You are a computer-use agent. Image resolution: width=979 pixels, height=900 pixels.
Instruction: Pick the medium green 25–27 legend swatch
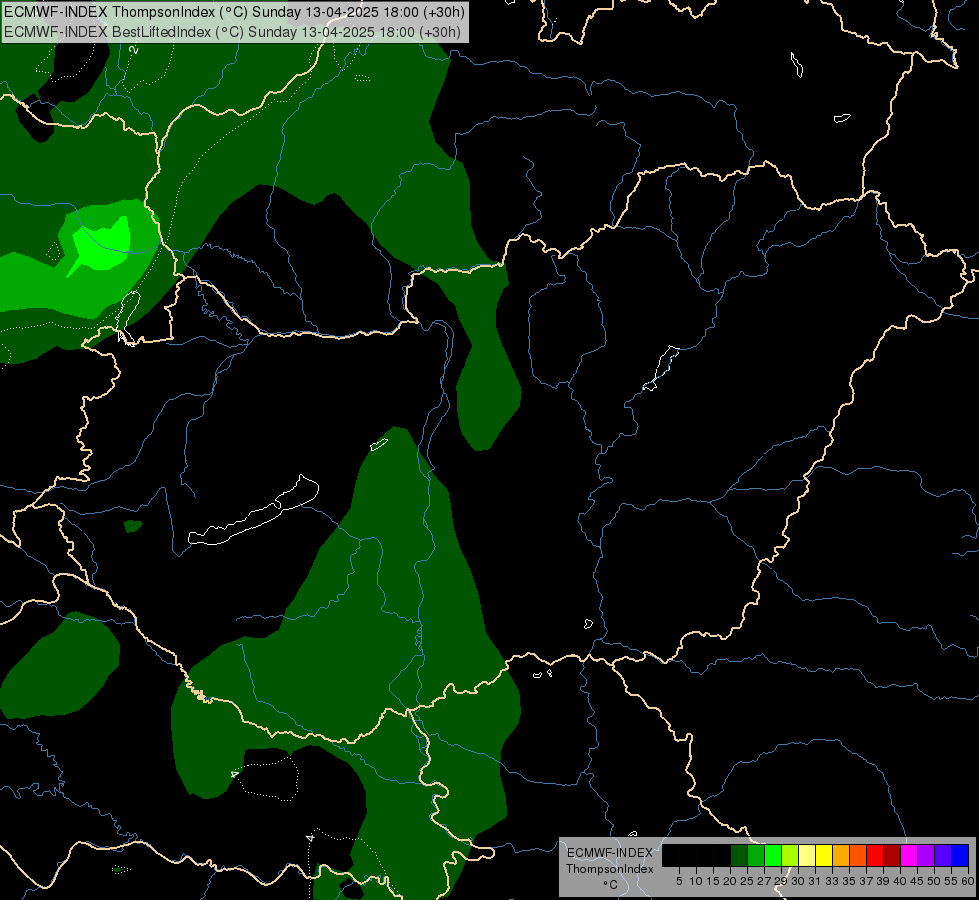pos(756,855)
